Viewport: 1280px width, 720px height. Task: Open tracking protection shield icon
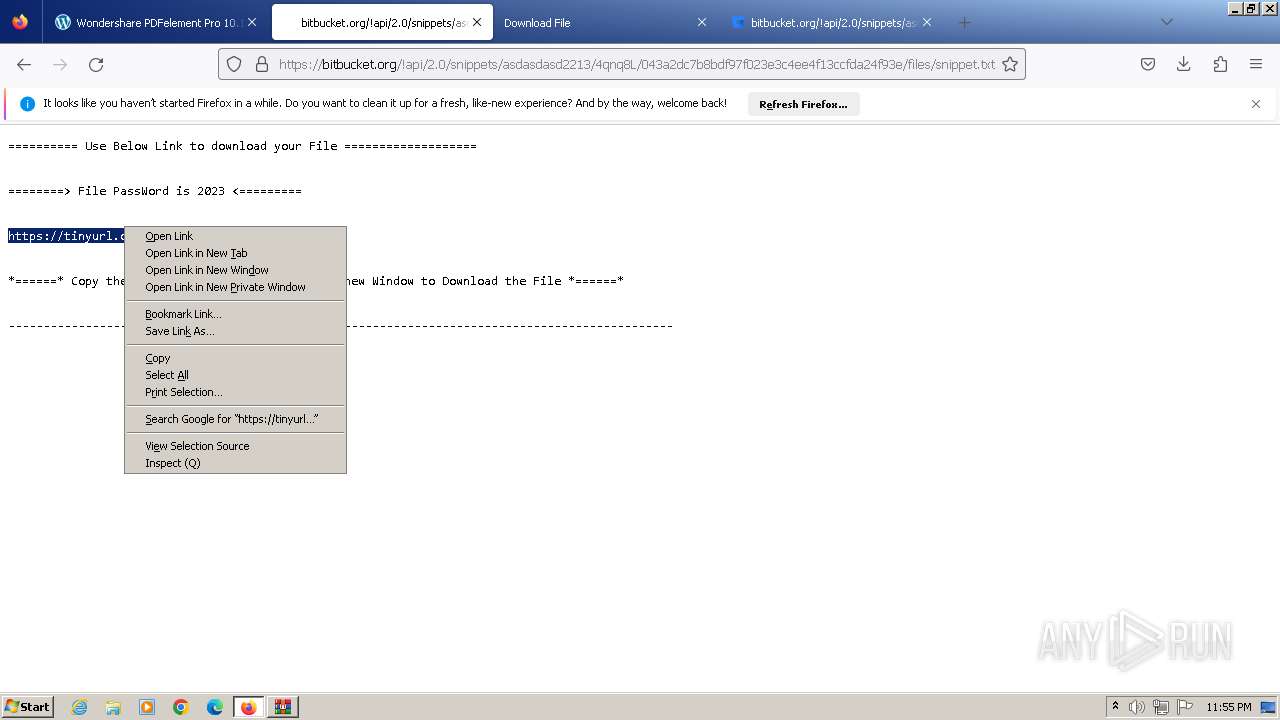click(x=234, y=64)
